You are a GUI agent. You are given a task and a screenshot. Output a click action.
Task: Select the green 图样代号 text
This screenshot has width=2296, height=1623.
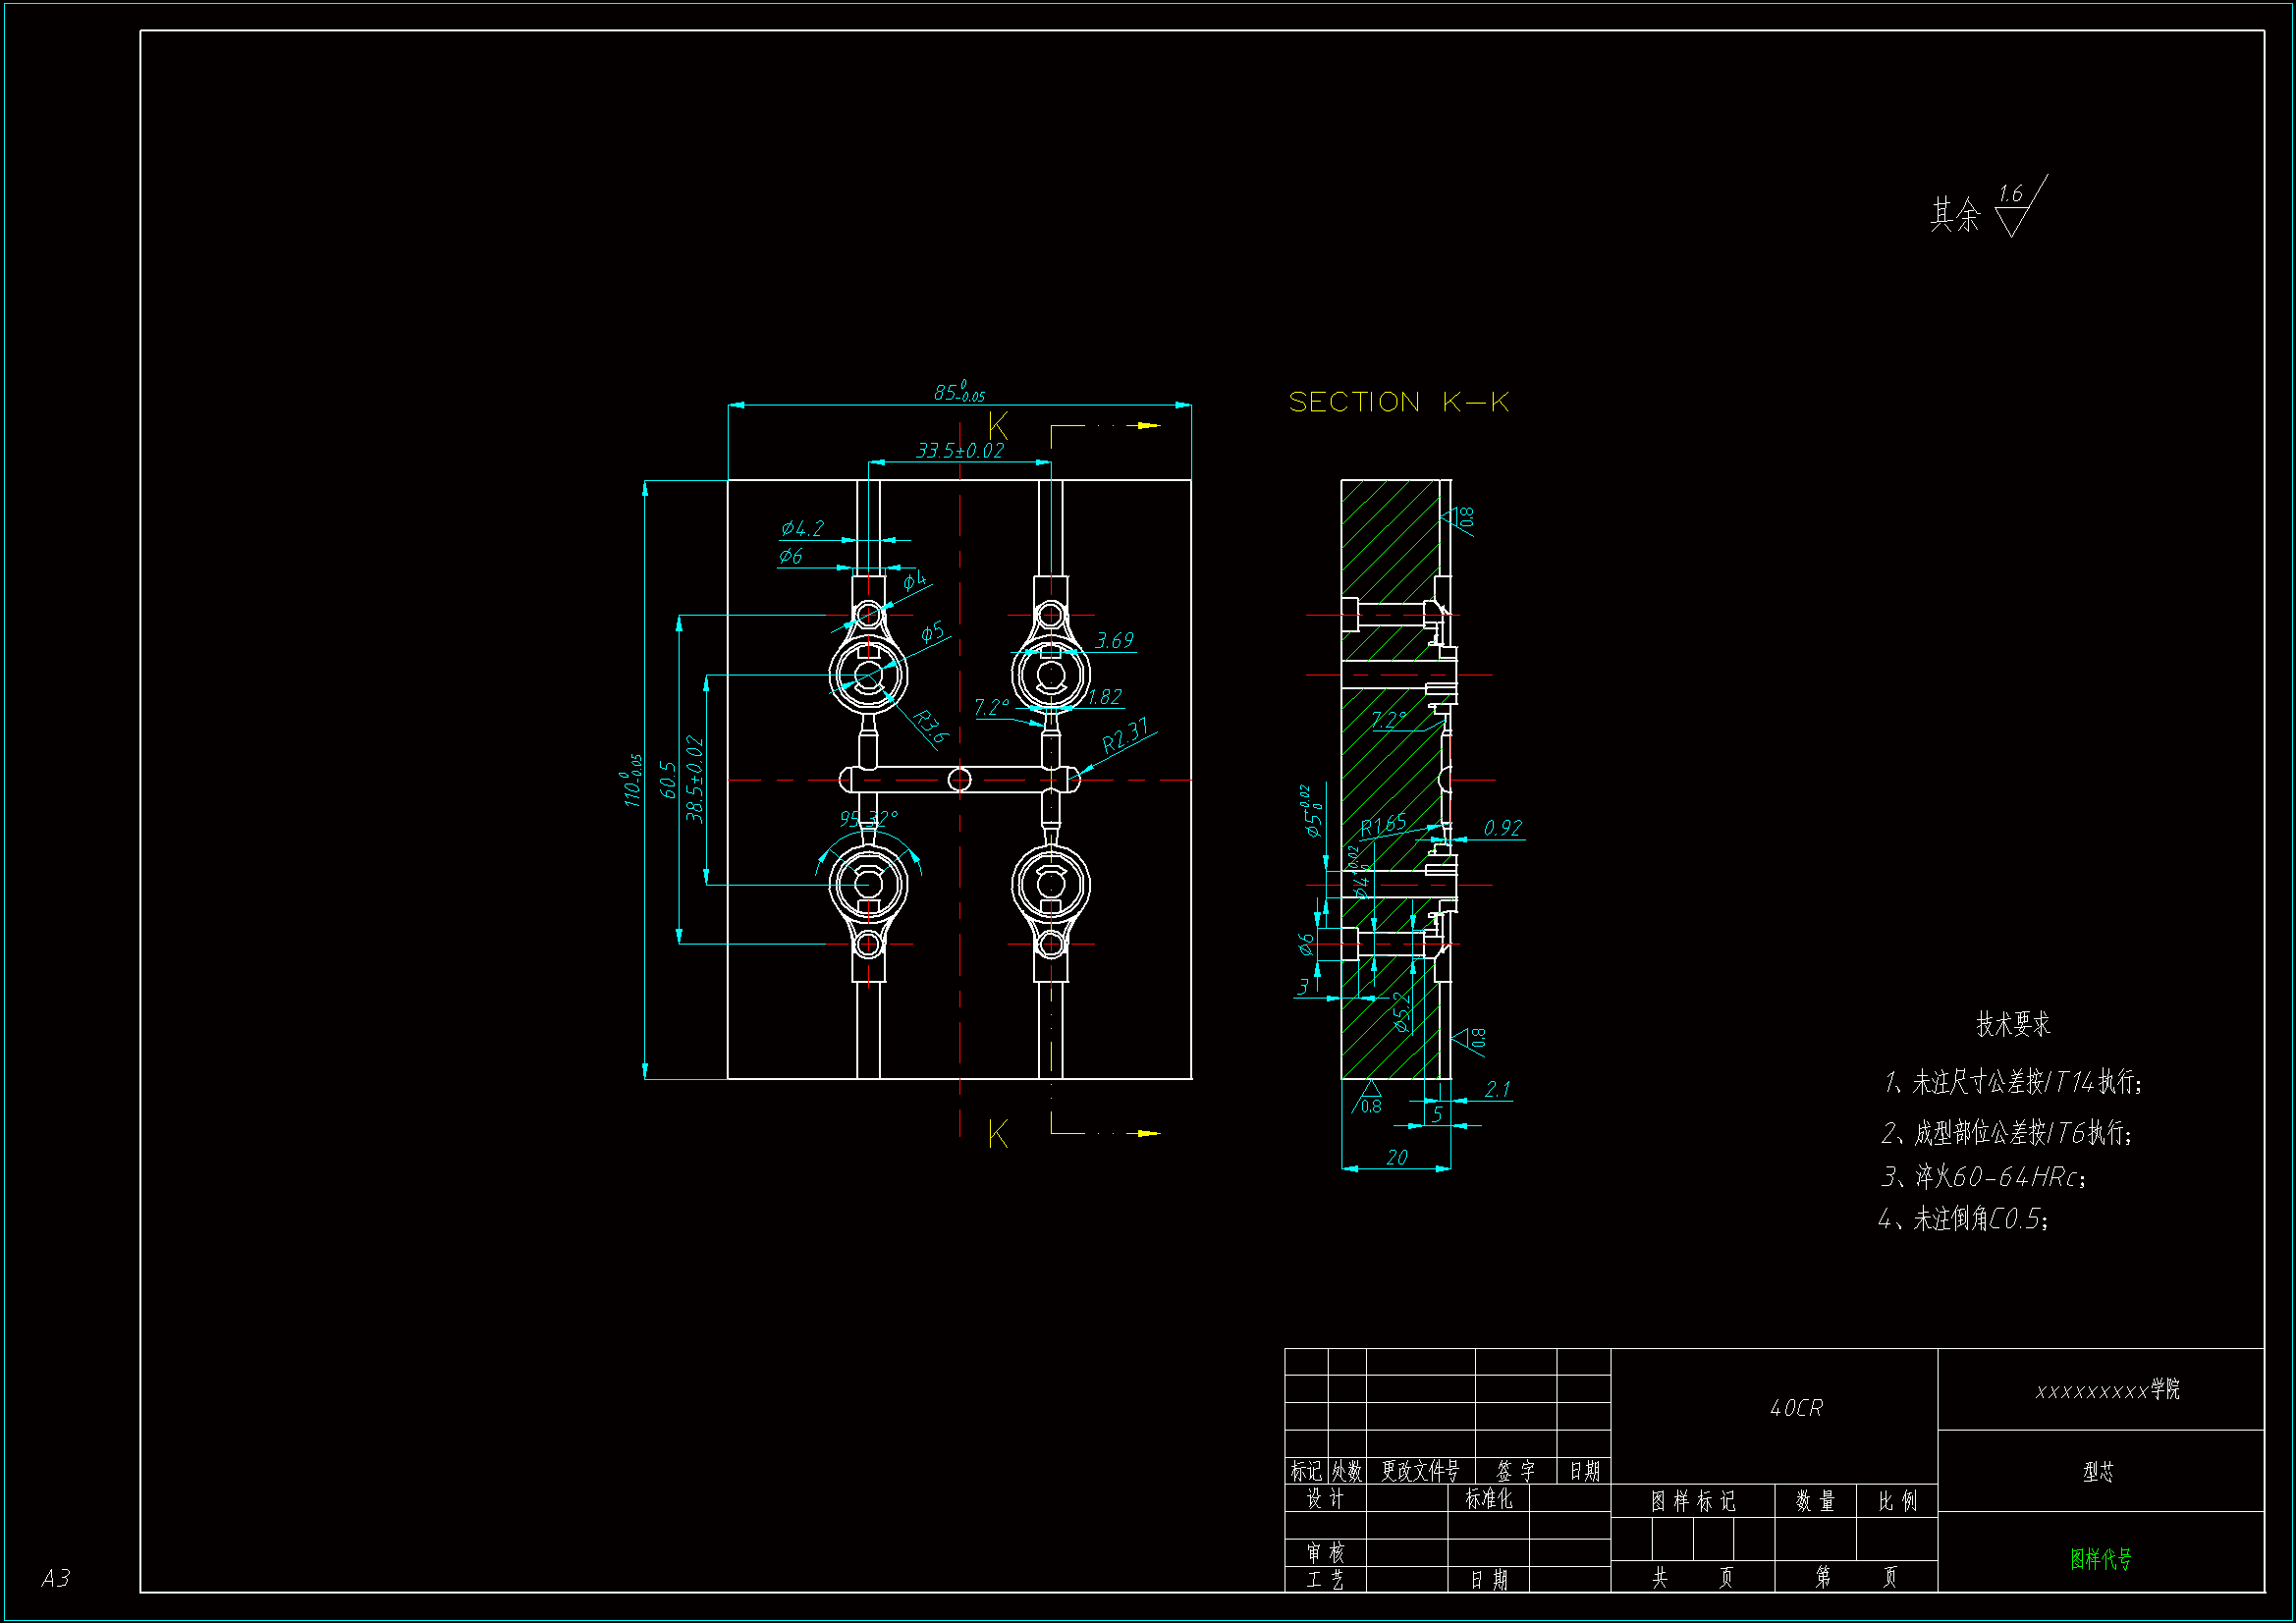(2100, 1558)
